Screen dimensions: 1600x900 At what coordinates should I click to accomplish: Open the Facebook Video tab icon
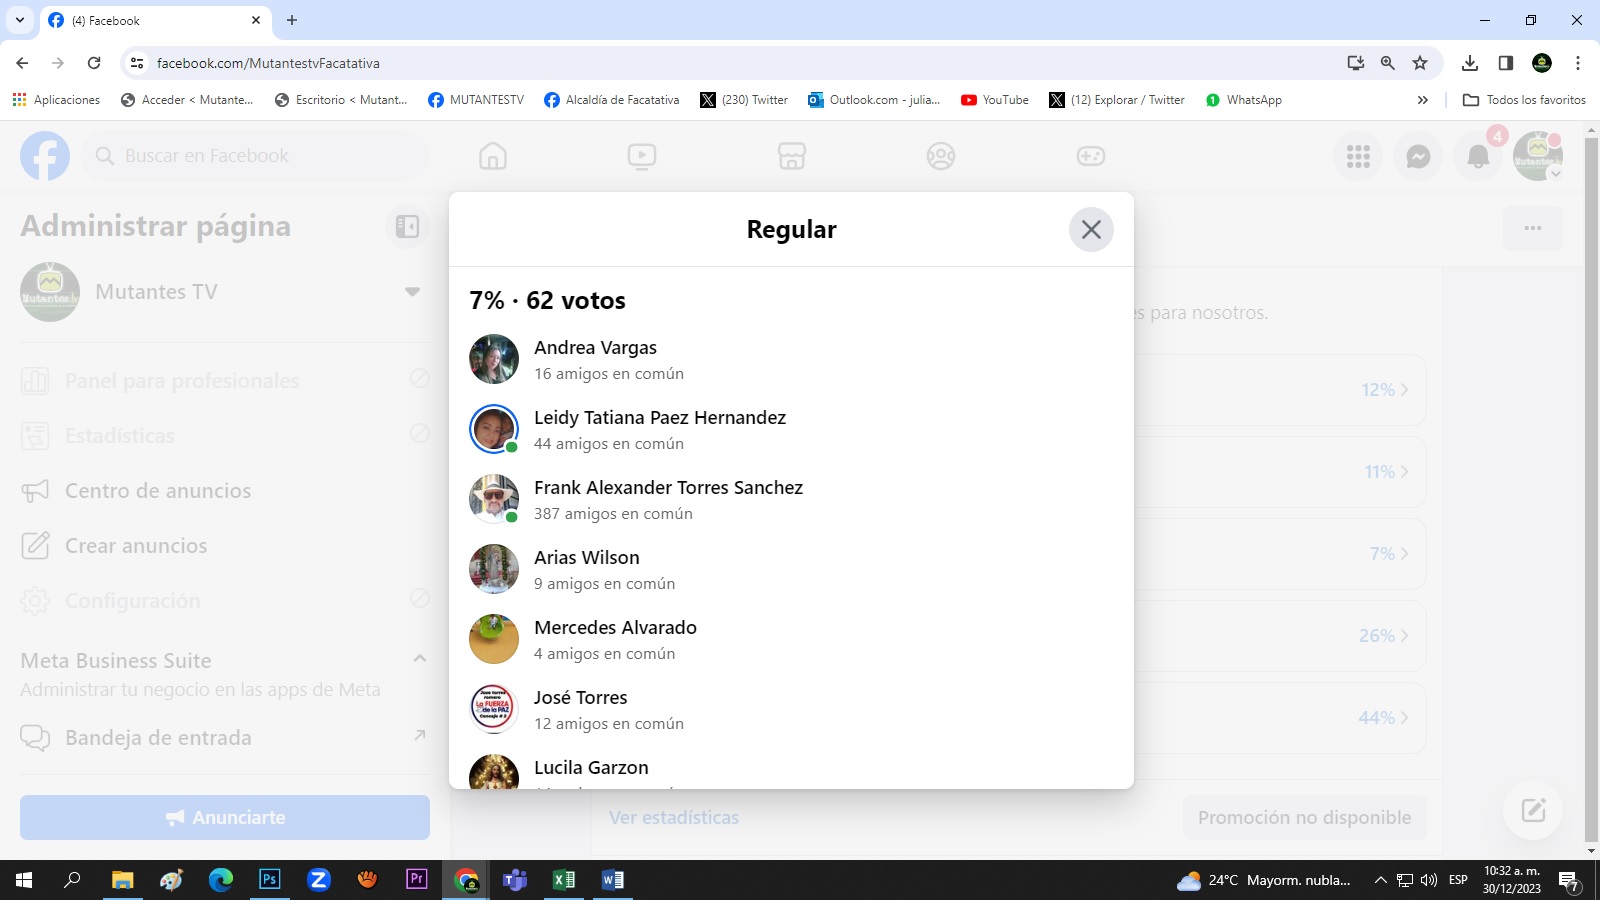point(642,157)
